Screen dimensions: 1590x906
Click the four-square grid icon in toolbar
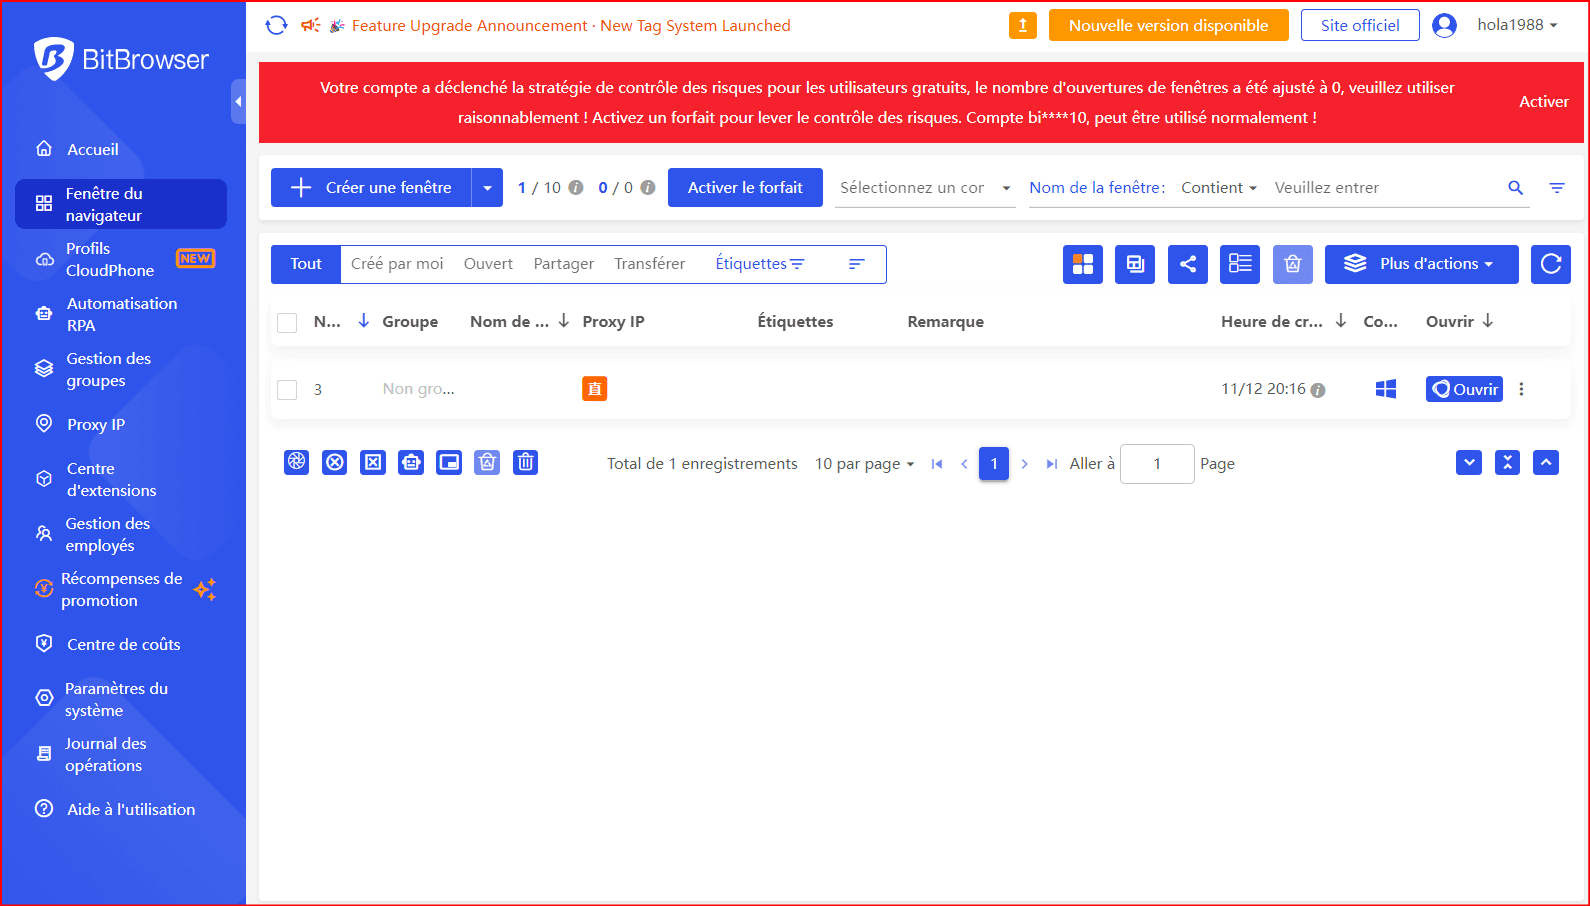[1082, 264]
